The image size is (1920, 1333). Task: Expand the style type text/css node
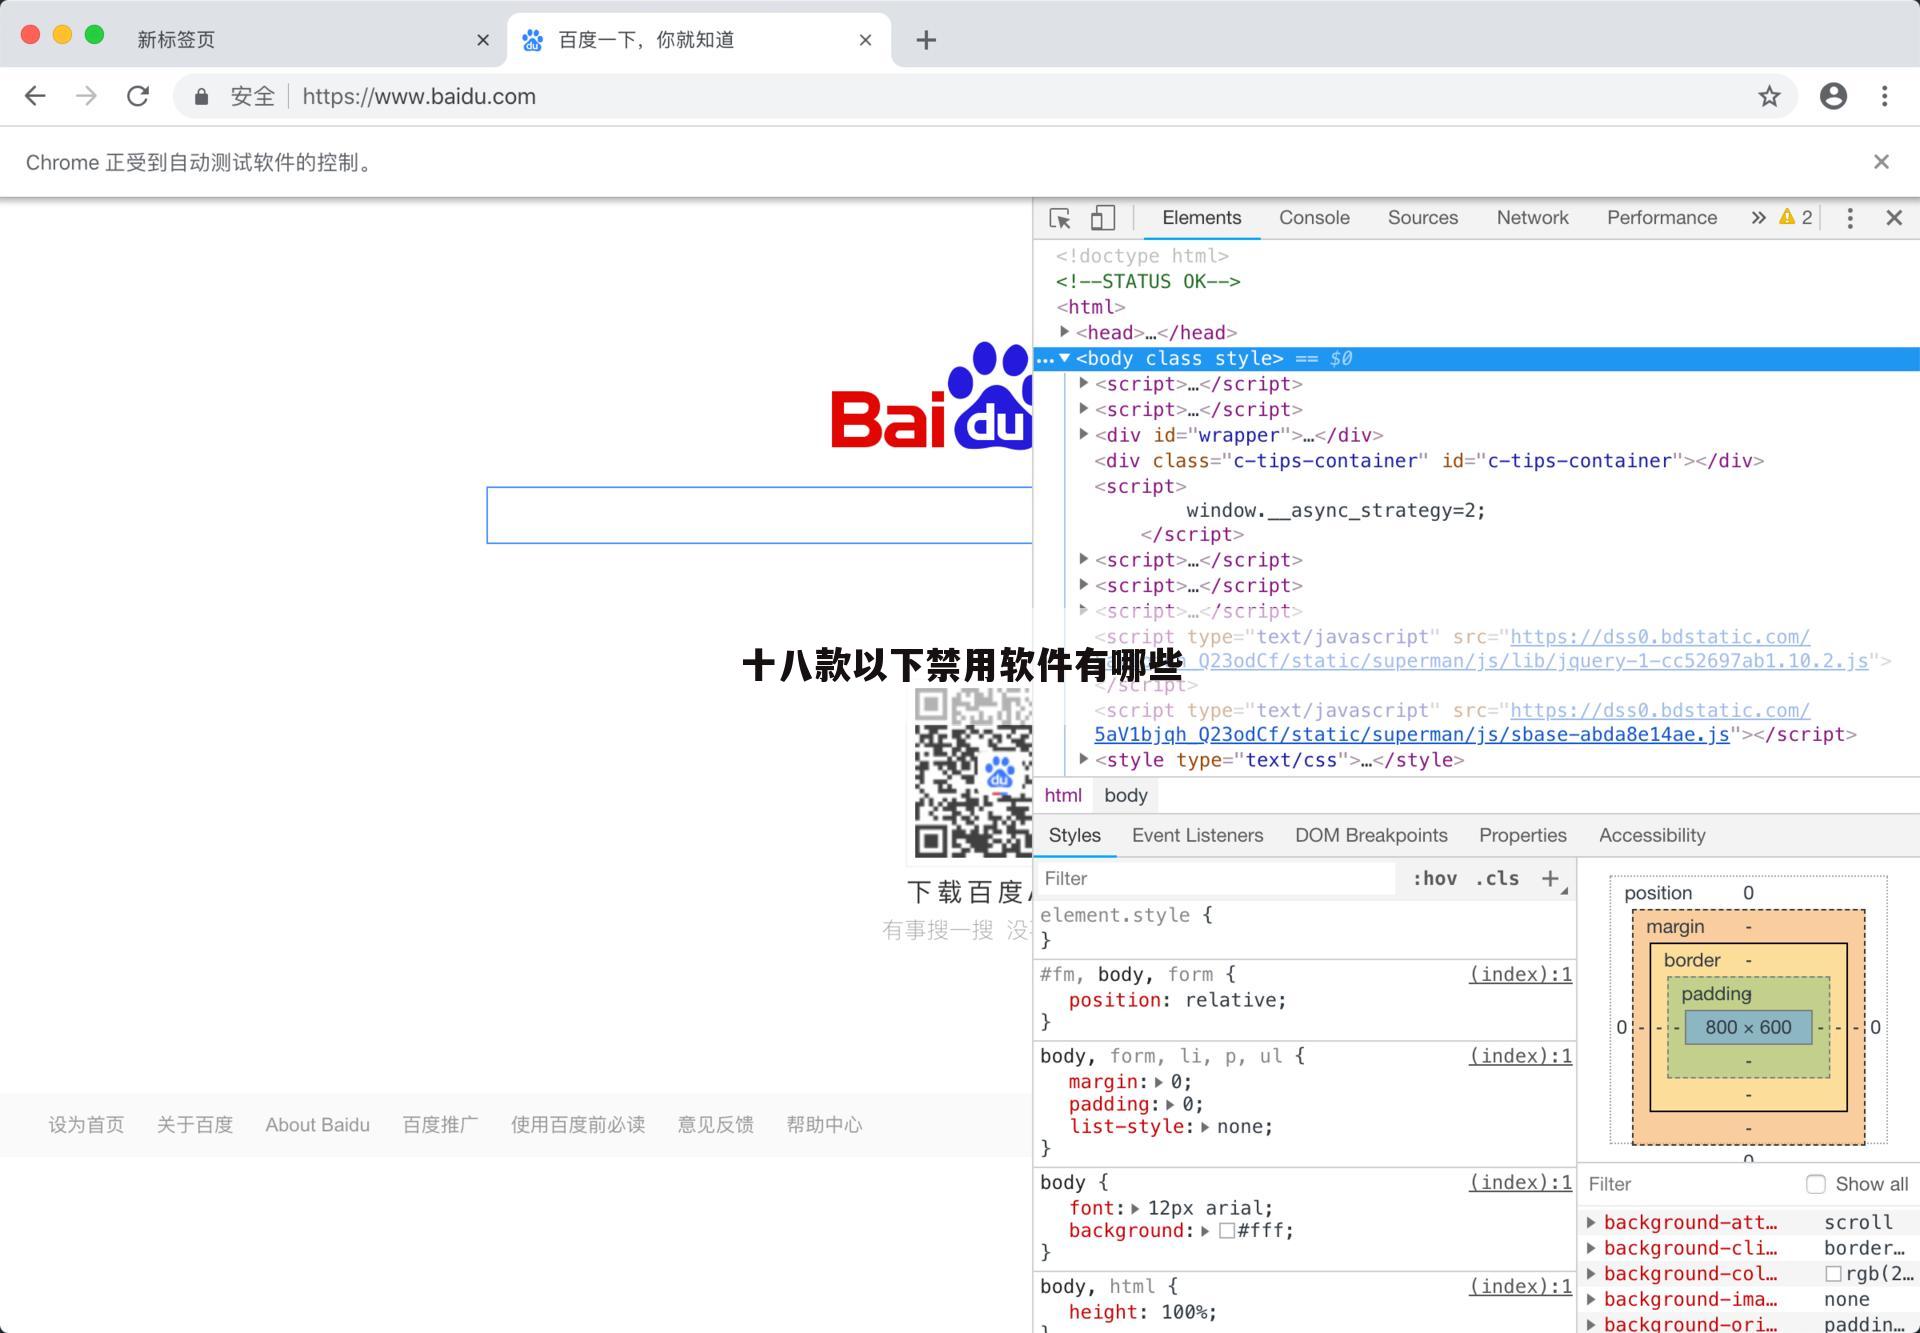(1084, 759)
